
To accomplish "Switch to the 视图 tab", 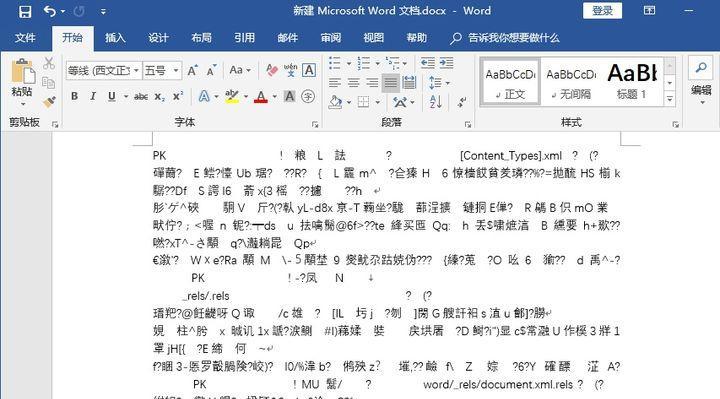I will pos(373,38).
